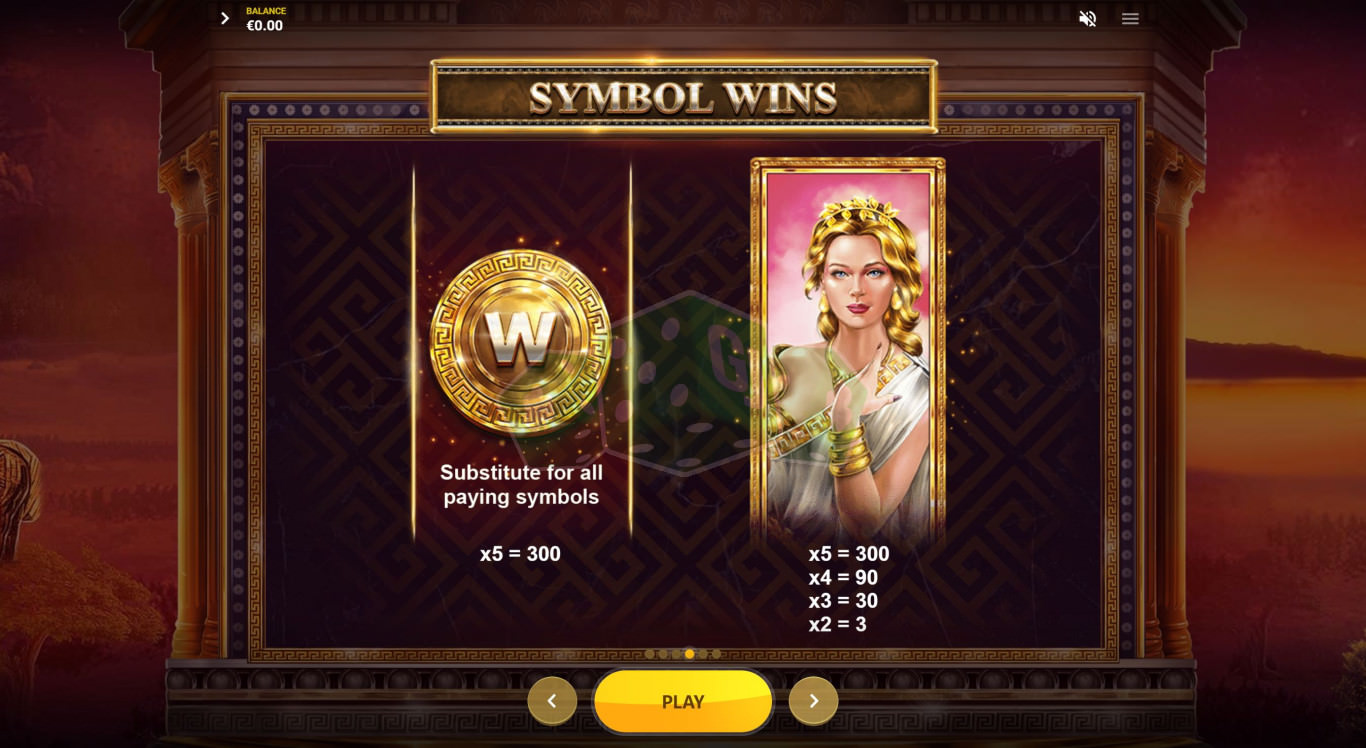This screenshot has width=1366, height=748.
Task: Jump to third paytable page dot
Action: pyautogui.click(x=676, y=654)
